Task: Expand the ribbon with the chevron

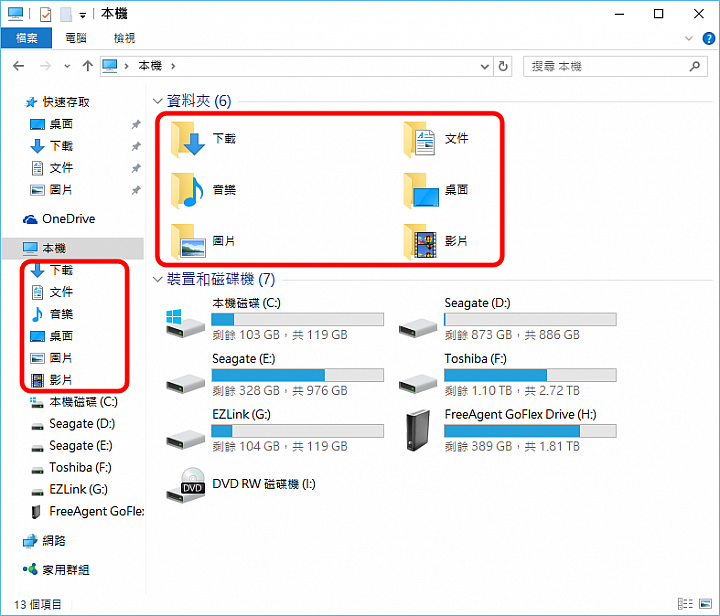Action: pyautogui.click(x=688, y=39)
